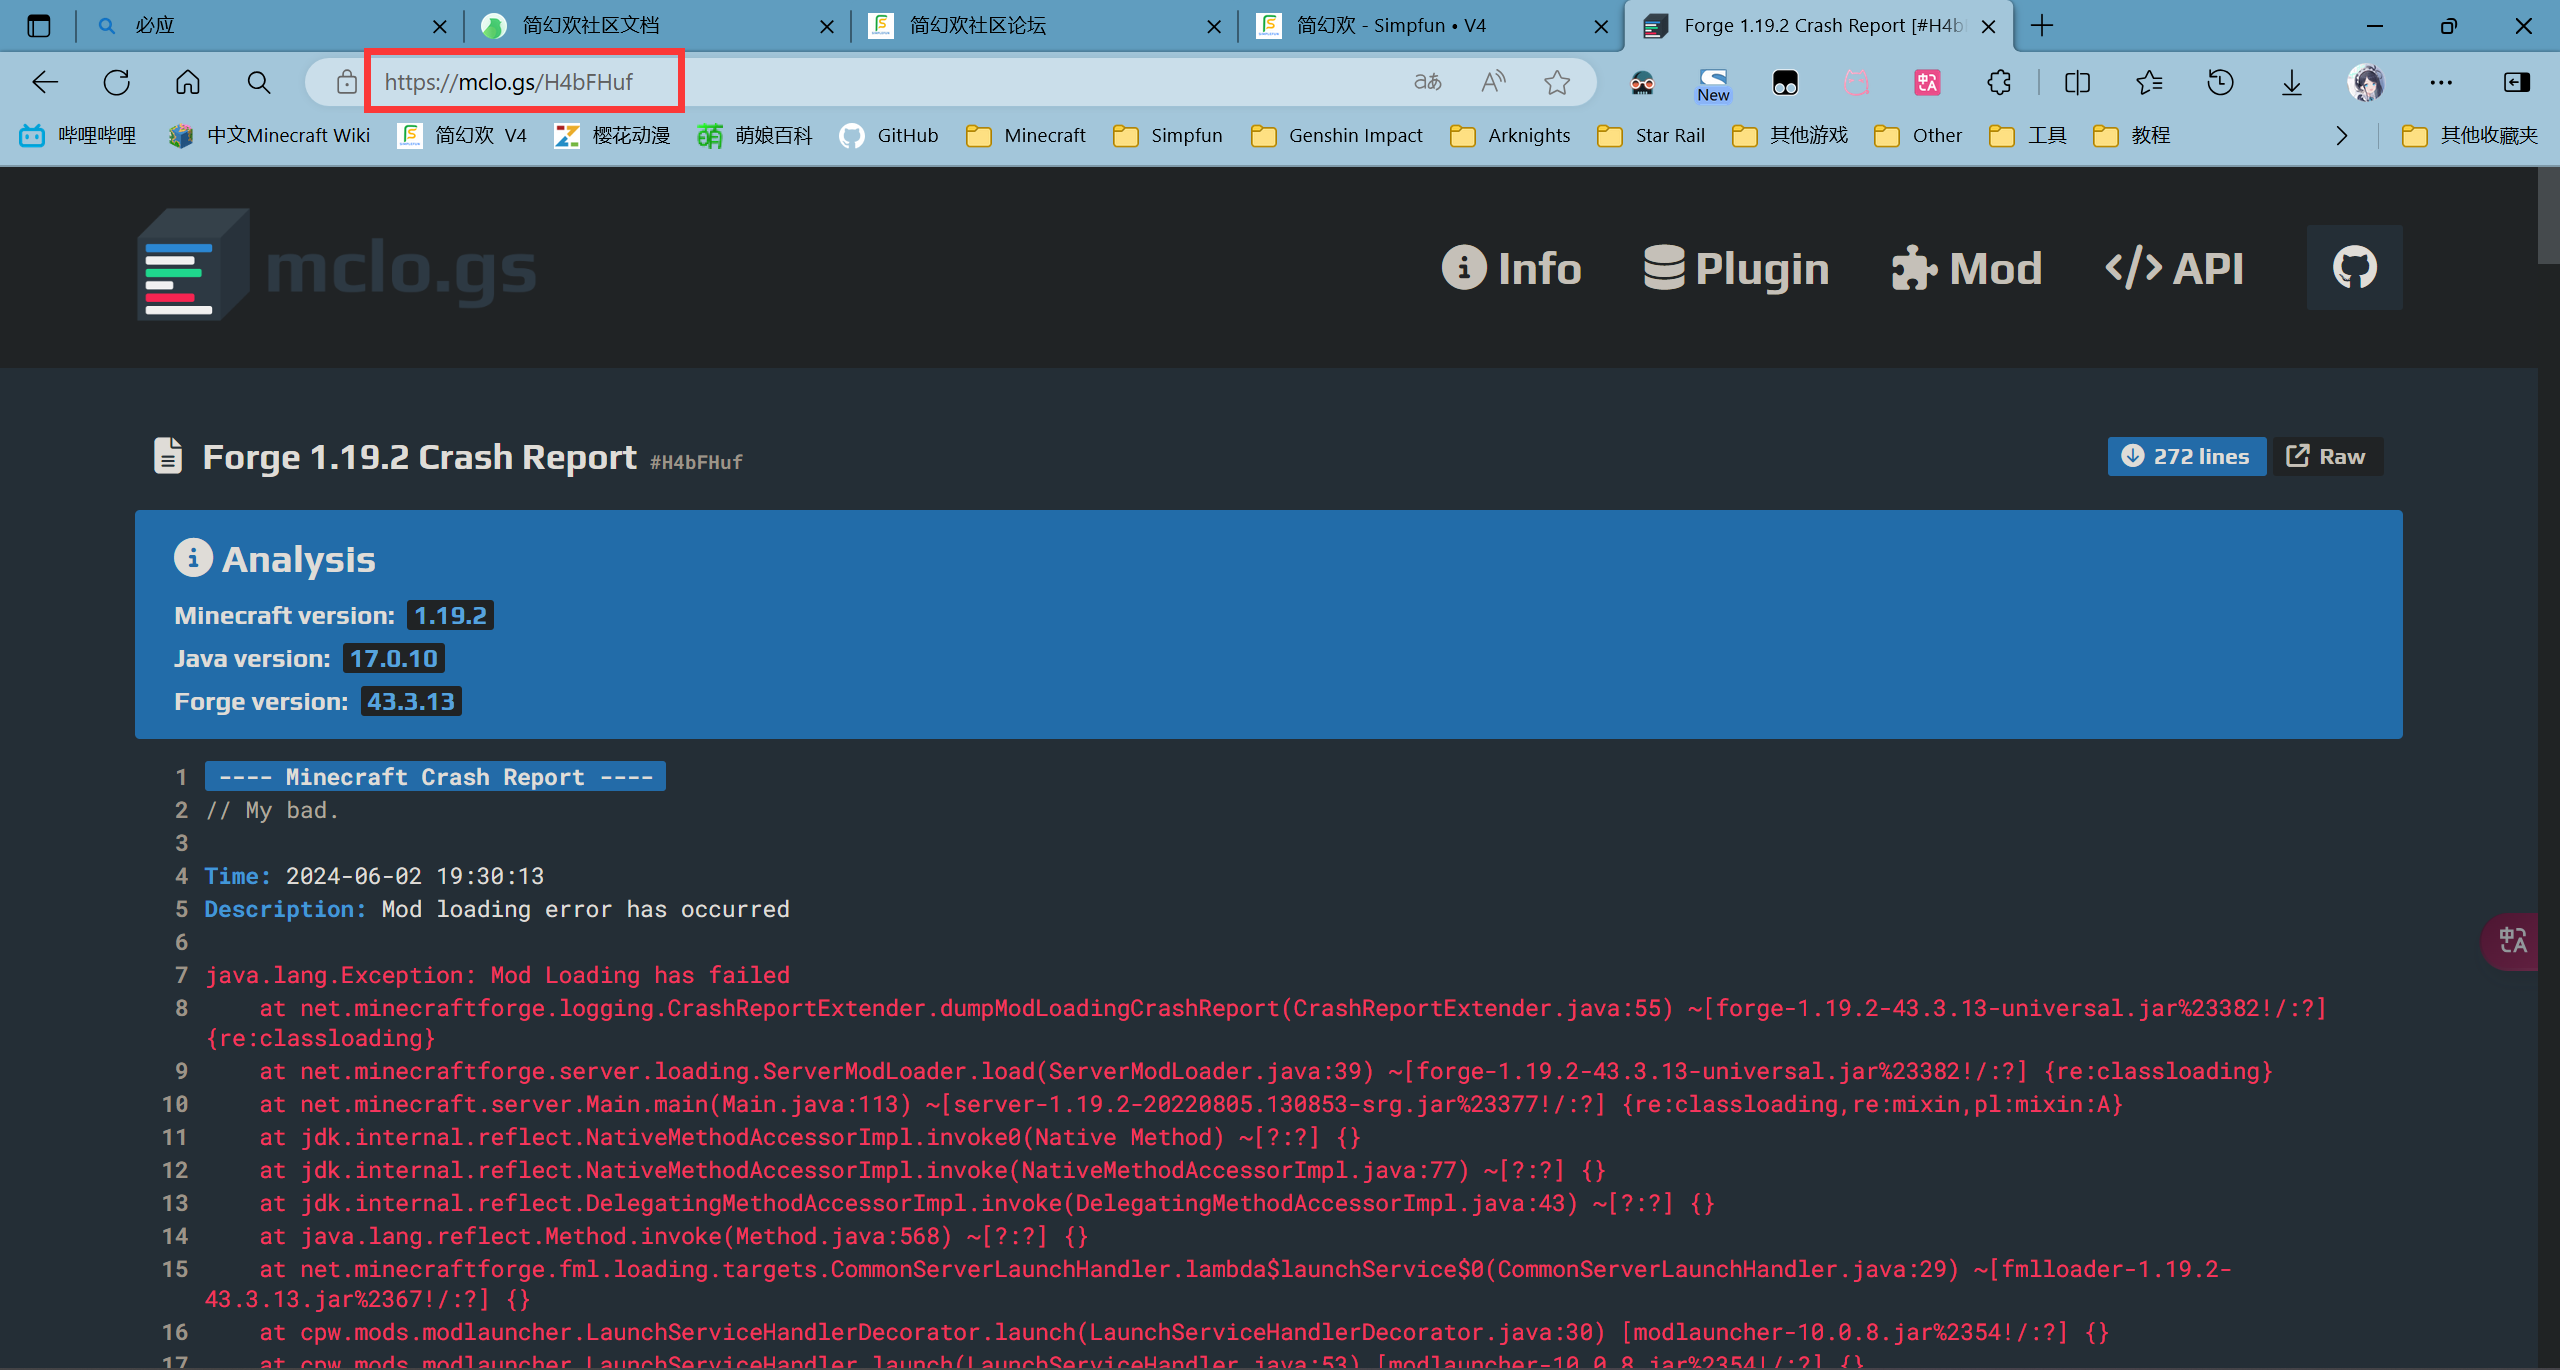2560x1370 pixels.
Task: Download the 272 lines log button
Action: coord(2186,456)
